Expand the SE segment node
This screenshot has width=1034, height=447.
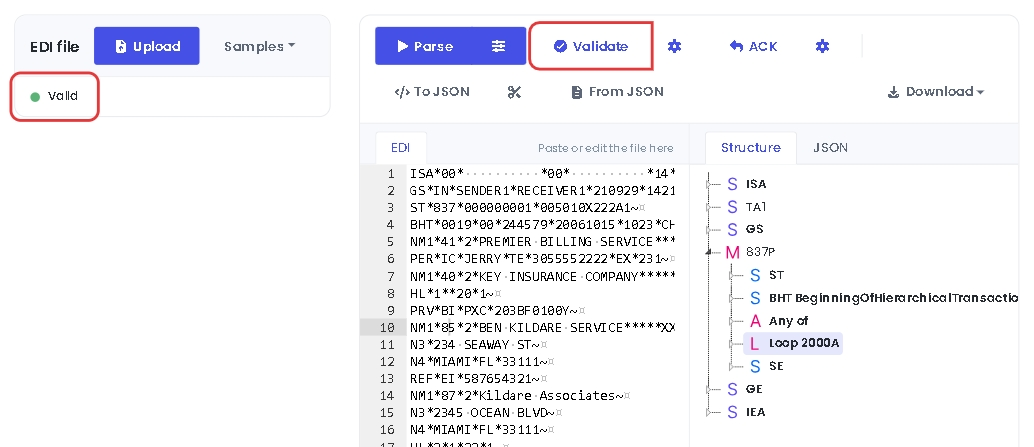click(x=733, y=366)
